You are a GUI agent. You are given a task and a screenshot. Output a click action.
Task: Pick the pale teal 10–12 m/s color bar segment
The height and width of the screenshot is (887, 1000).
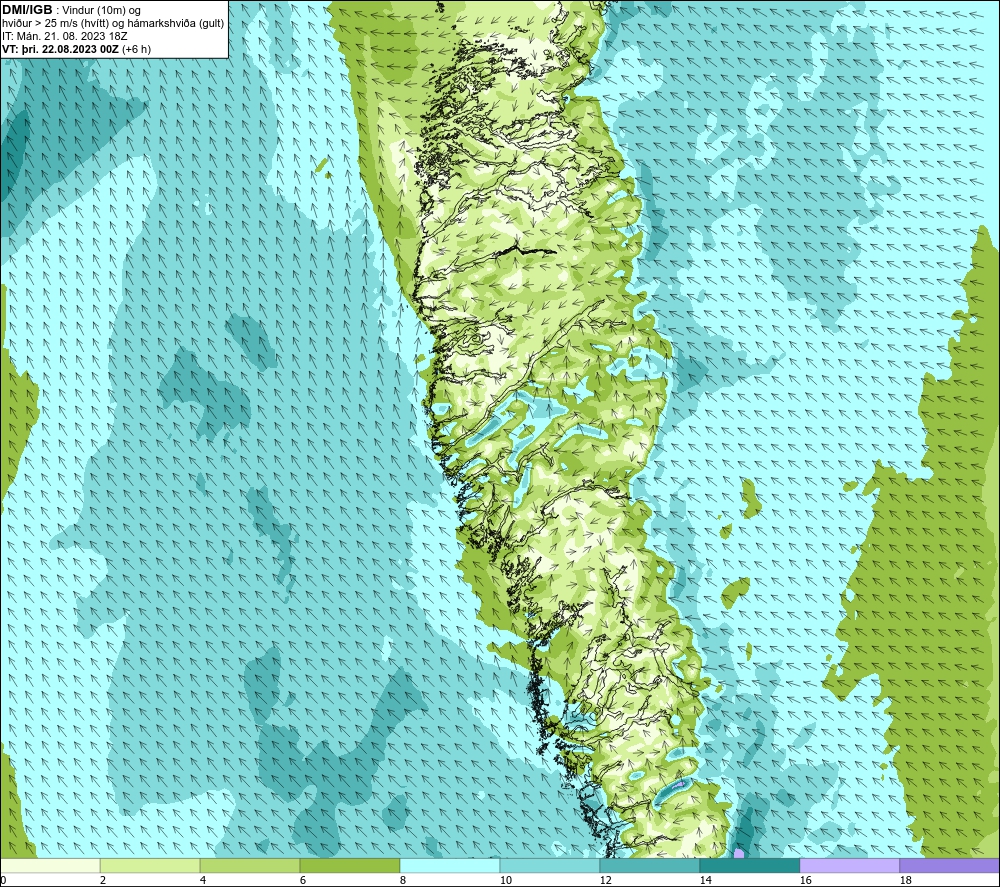tap(550, 865)
